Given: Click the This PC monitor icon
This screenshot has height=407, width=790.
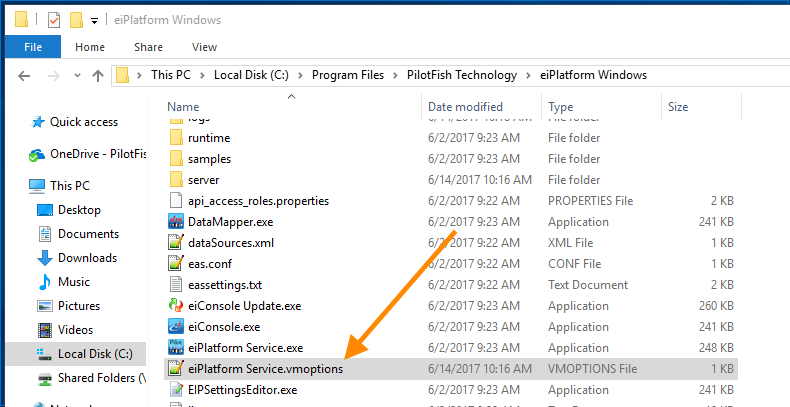Looking at the screenshot, I should coord(37,186).
